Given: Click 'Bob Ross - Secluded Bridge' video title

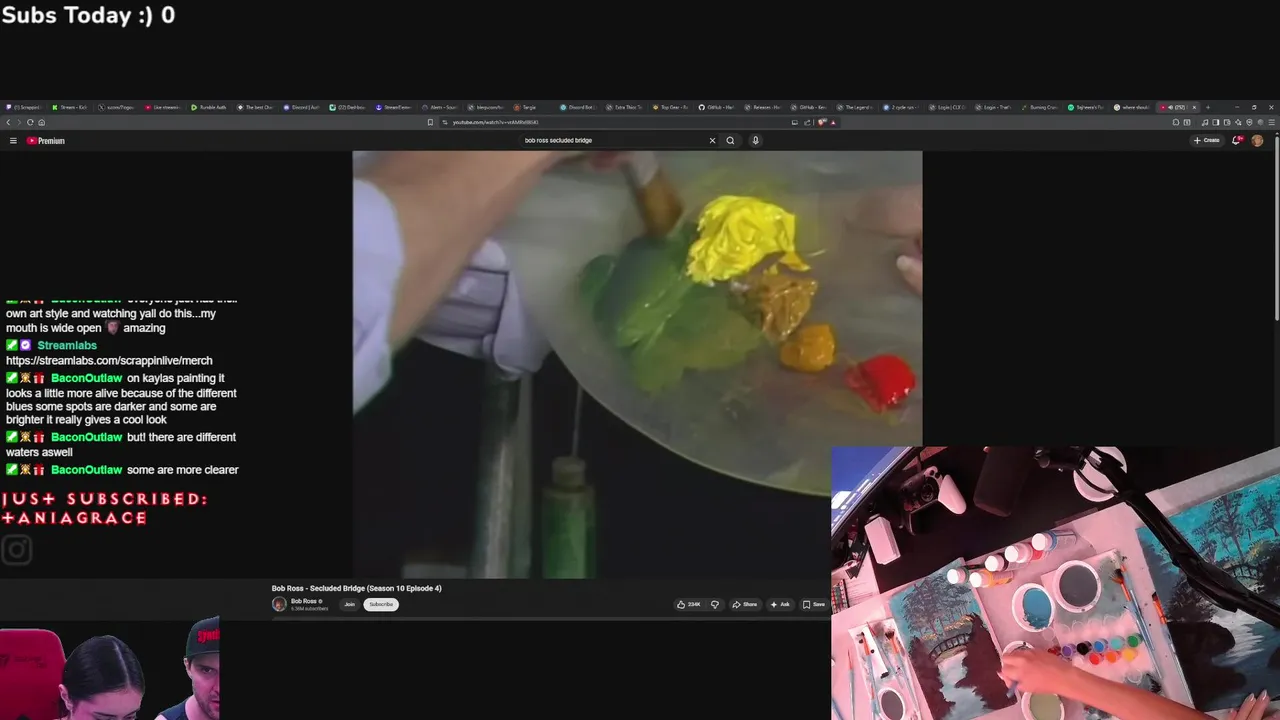Looking at the screenshot, I should pyautogui.click(x=356, y=588).
